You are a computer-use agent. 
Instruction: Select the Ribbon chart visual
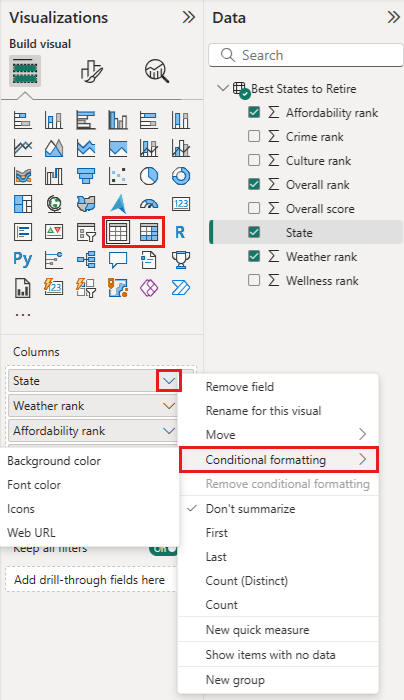pyautogui.click(x=23, y=176)
